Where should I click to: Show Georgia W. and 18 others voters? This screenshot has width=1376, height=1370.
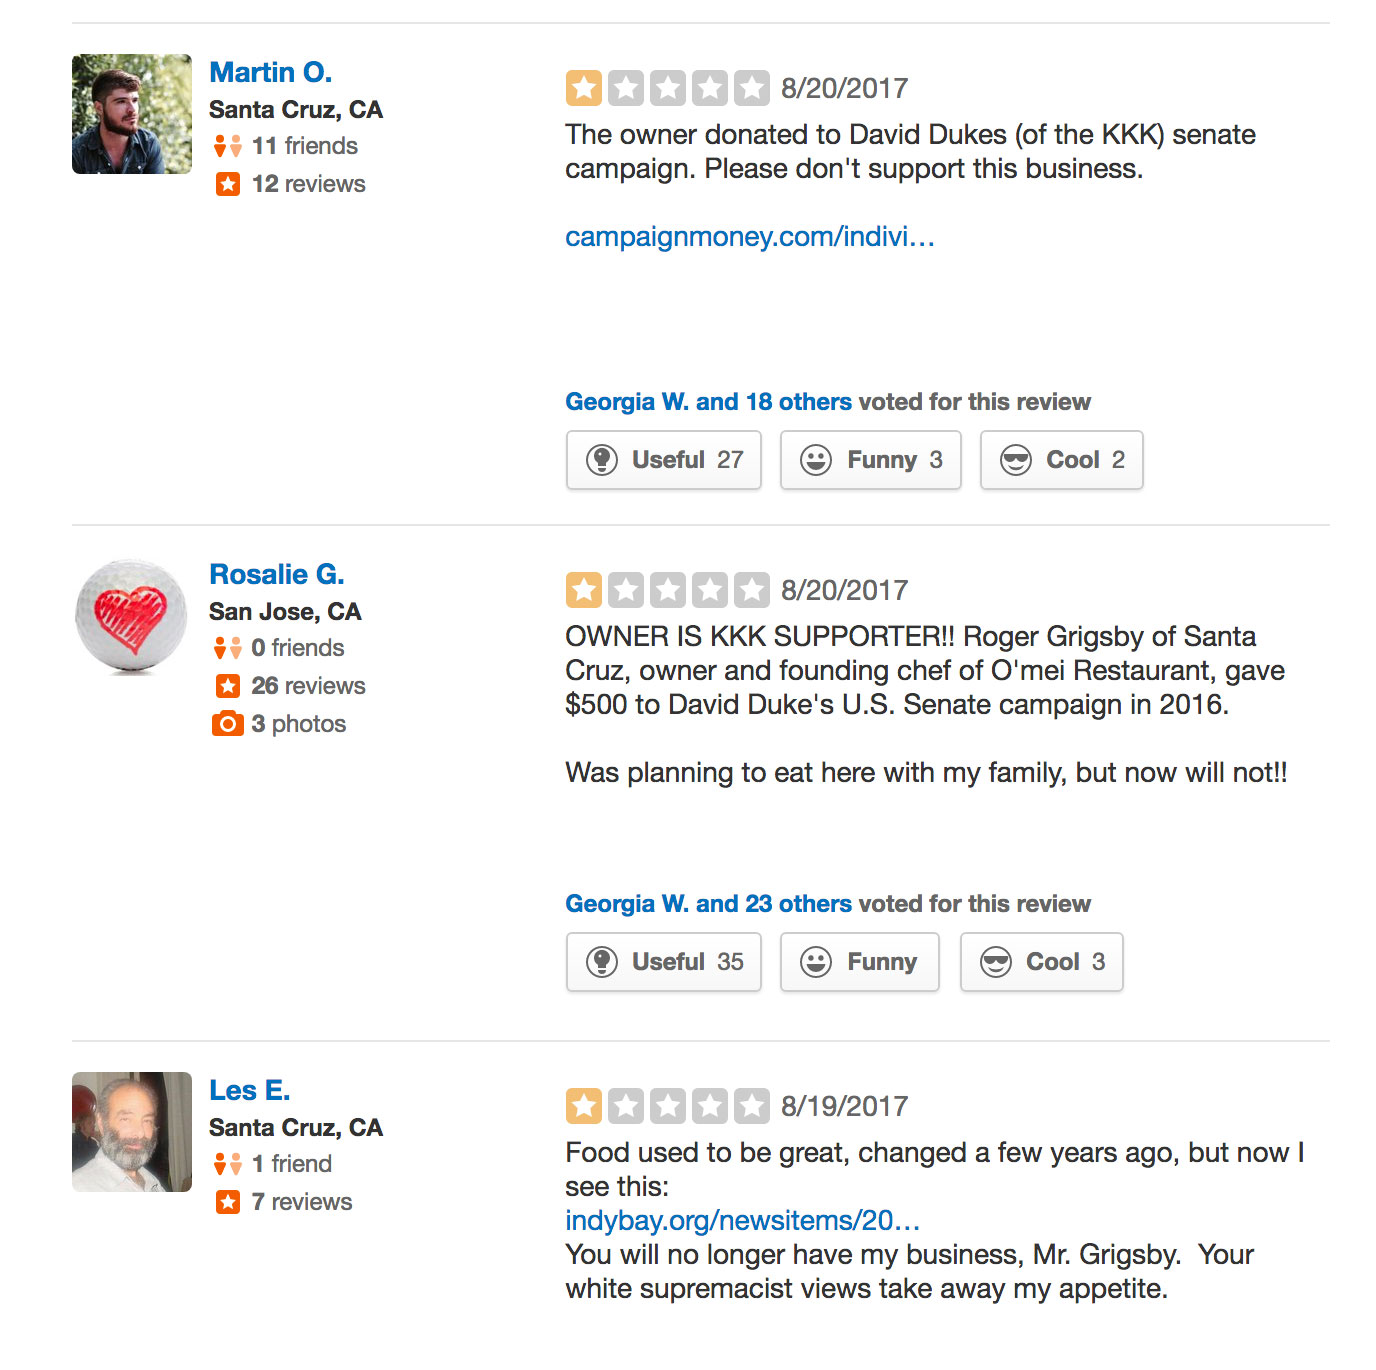pyautogui.click(x=708, y=402)
